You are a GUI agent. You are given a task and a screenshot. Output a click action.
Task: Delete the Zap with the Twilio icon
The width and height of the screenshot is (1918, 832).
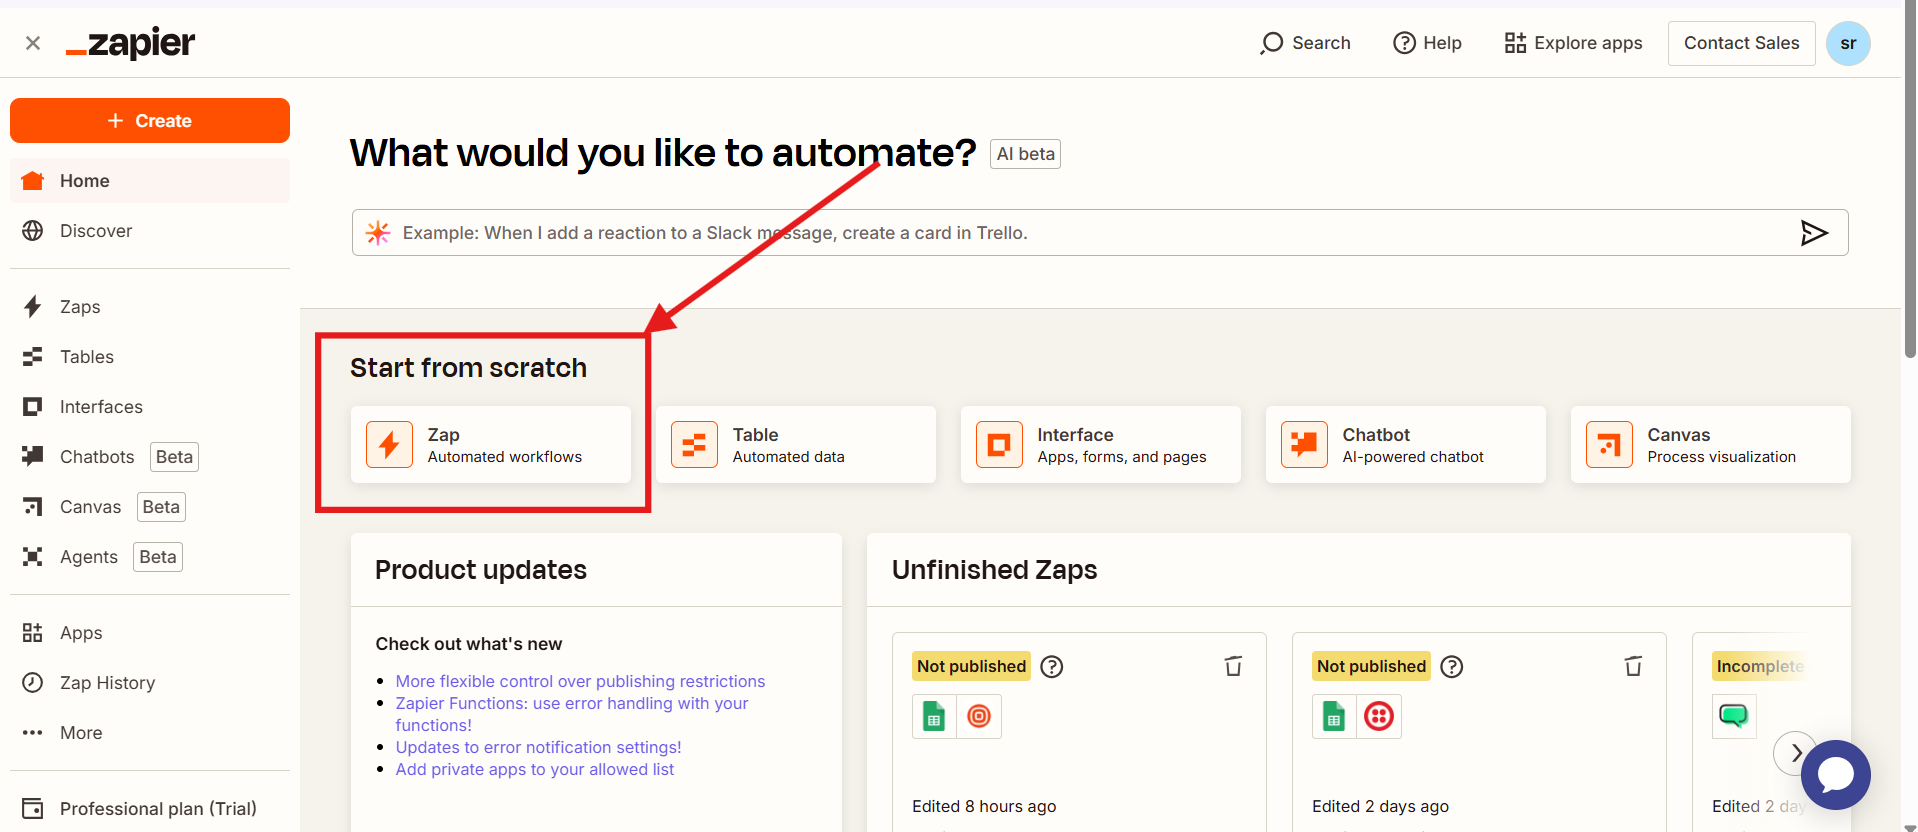coord(1633,666)
